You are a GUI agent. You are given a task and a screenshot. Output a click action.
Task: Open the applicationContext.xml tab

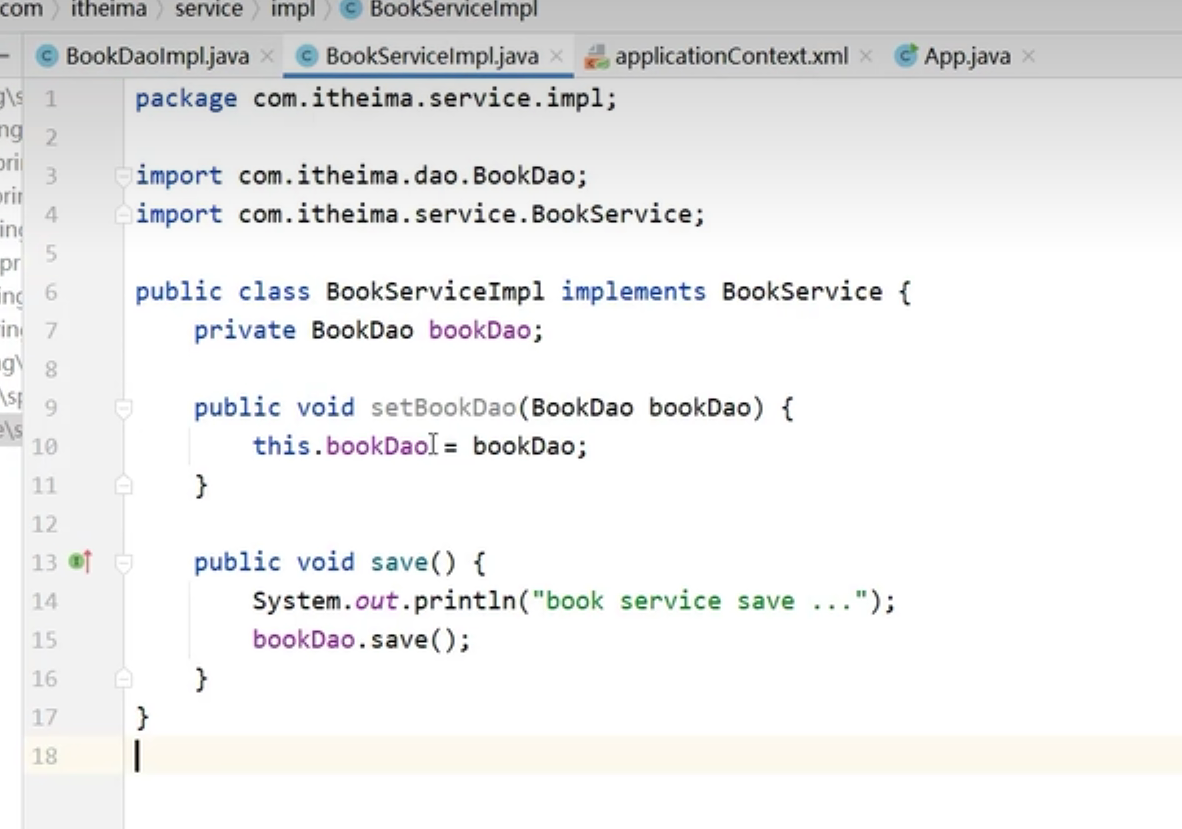pos(731,57)
